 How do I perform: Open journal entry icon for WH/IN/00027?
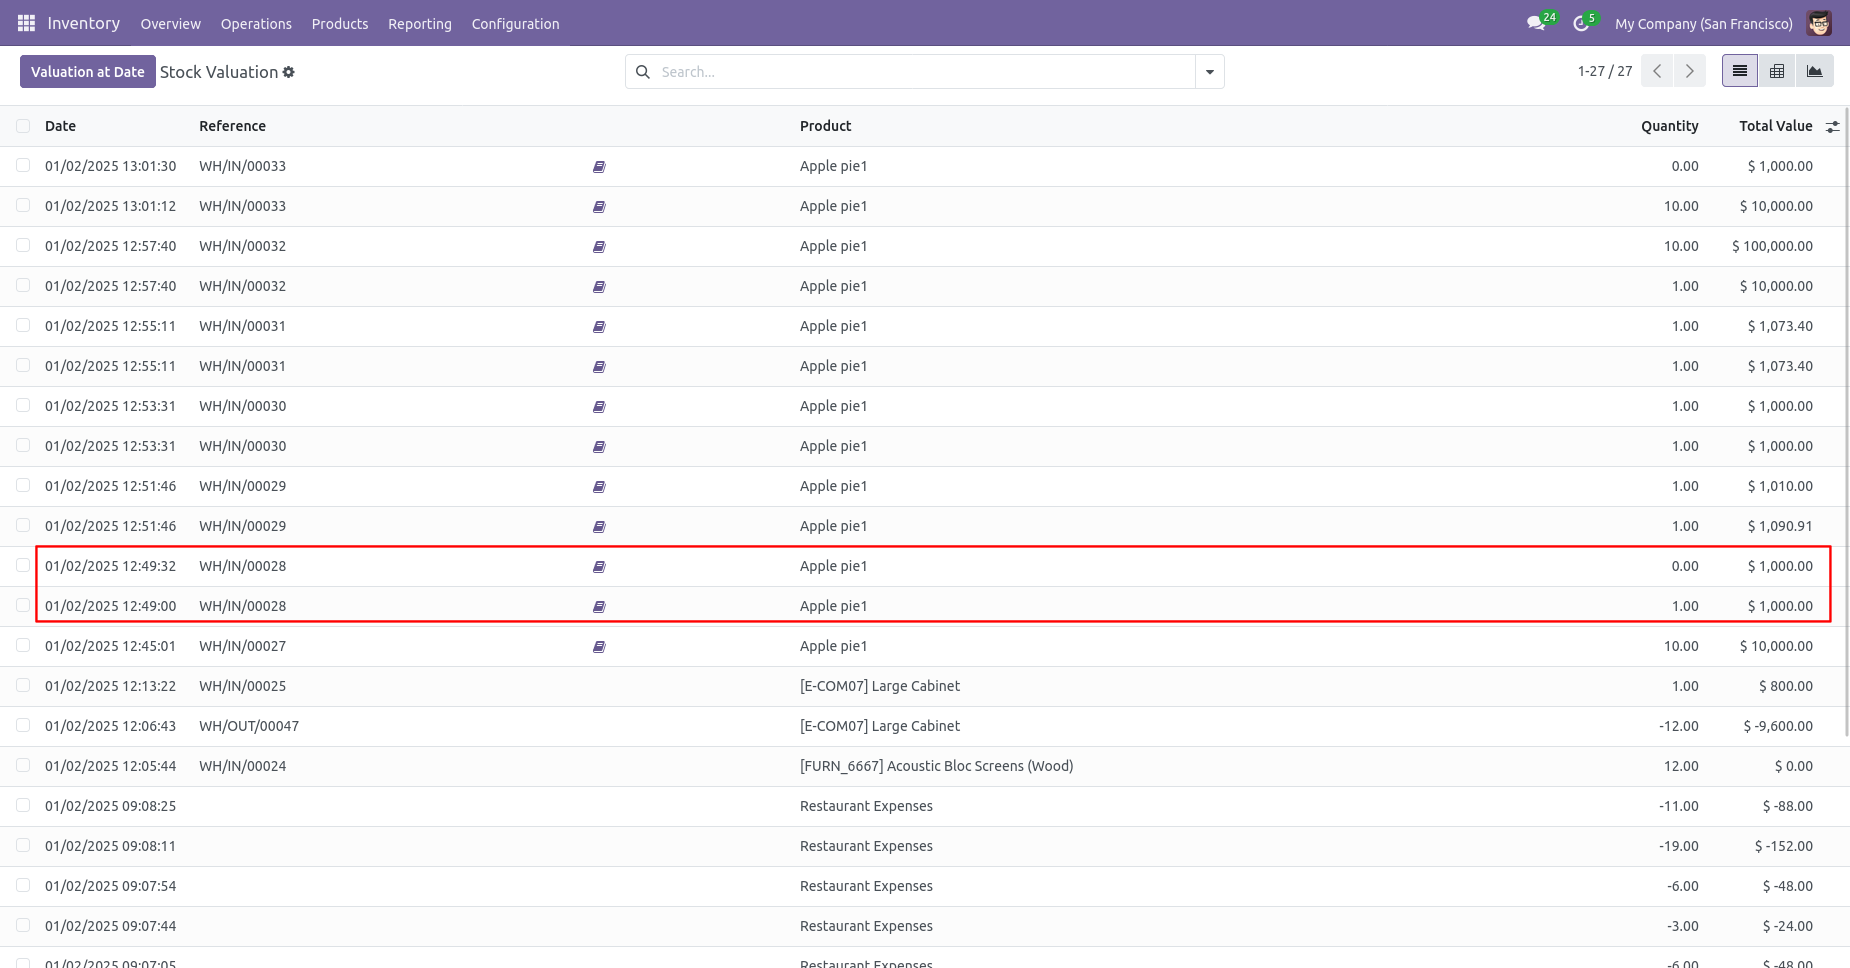(599, 647)
